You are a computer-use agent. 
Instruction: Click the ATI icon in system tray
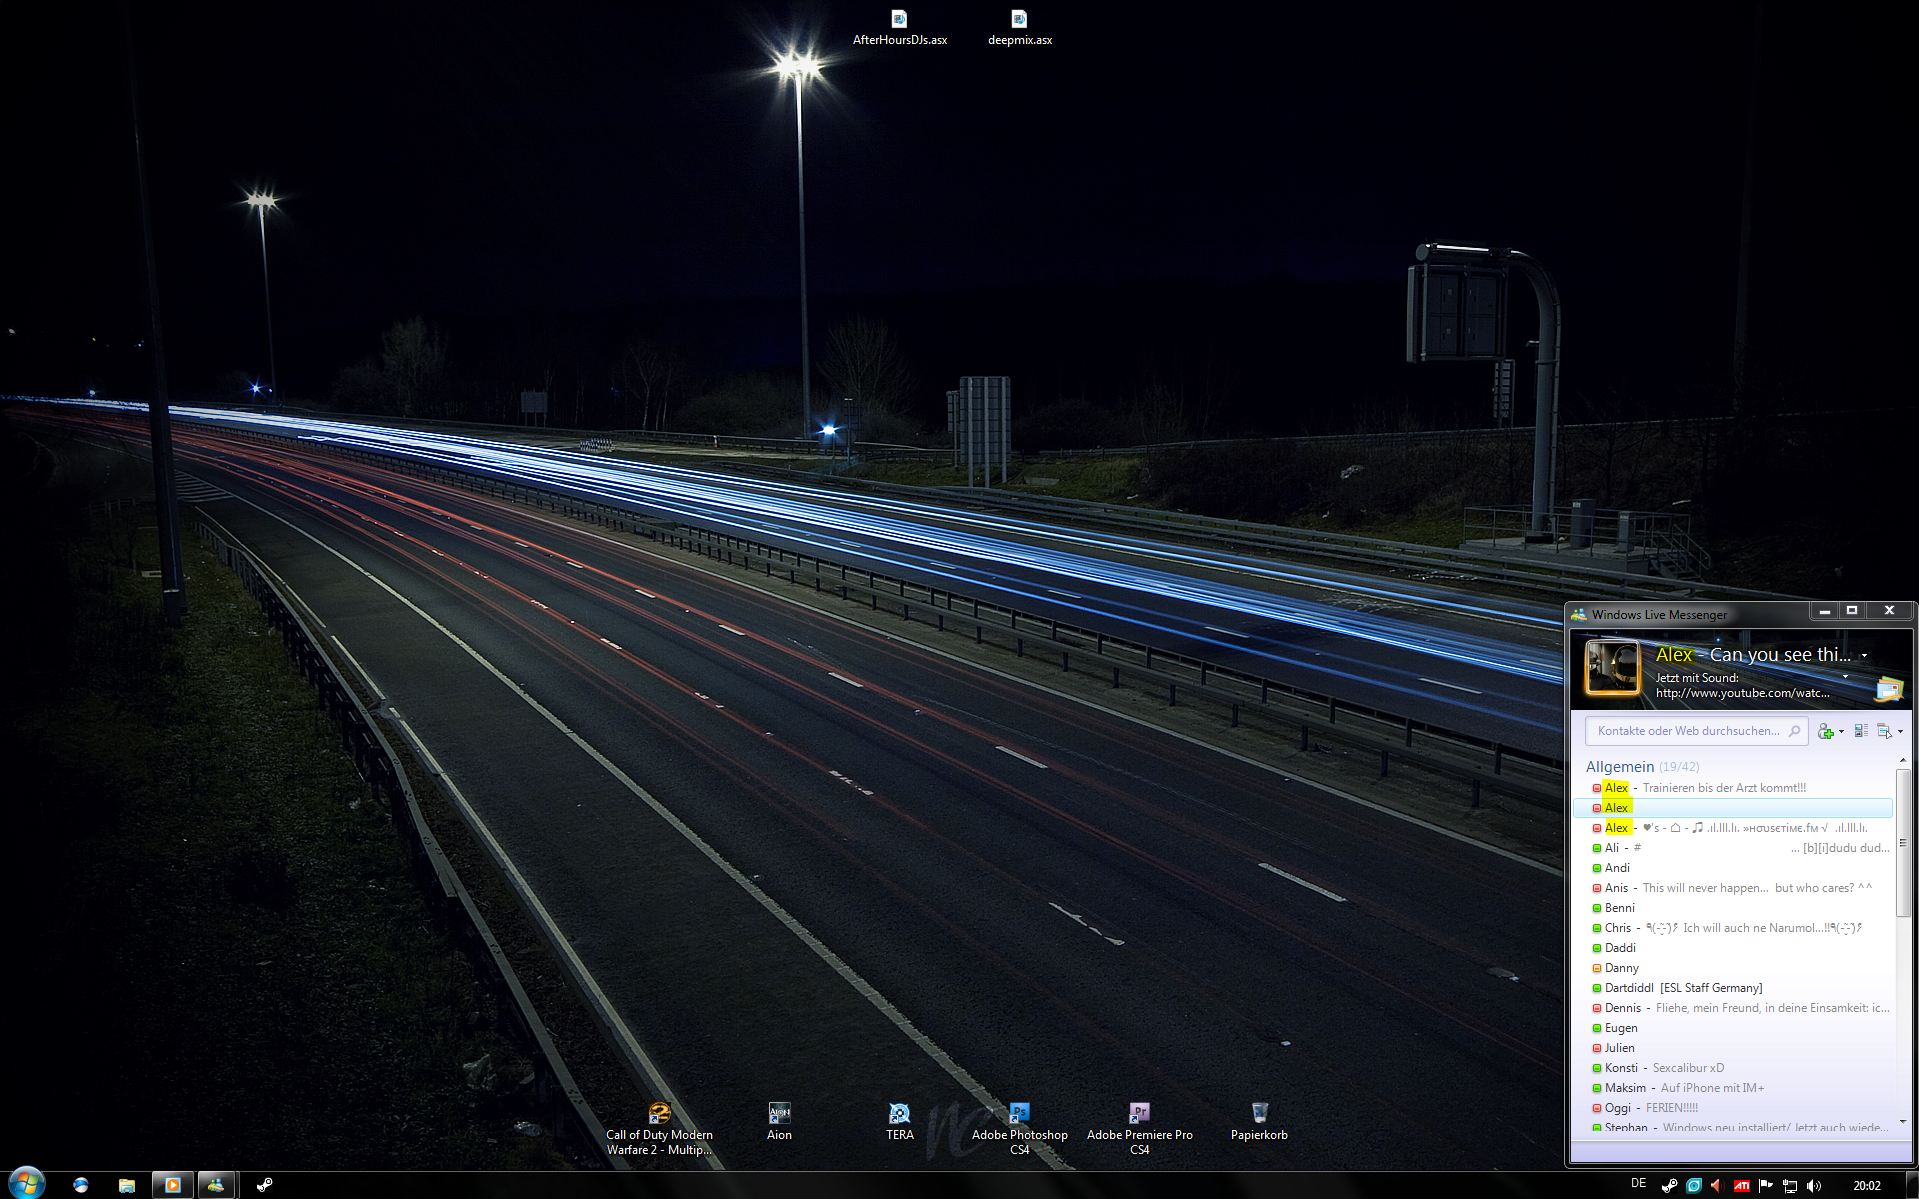click(1741, 1186)
